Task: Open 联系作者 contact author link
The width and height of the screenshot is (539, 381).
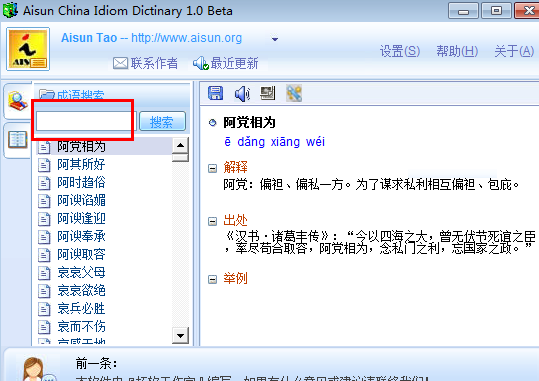Action: 154,63
